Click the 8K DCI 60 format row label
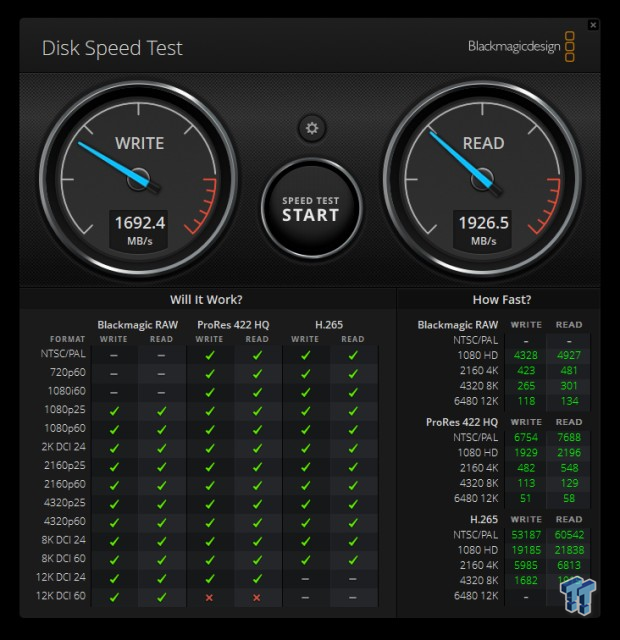Viewport: 620px width, 640px height. pos(64,558)
